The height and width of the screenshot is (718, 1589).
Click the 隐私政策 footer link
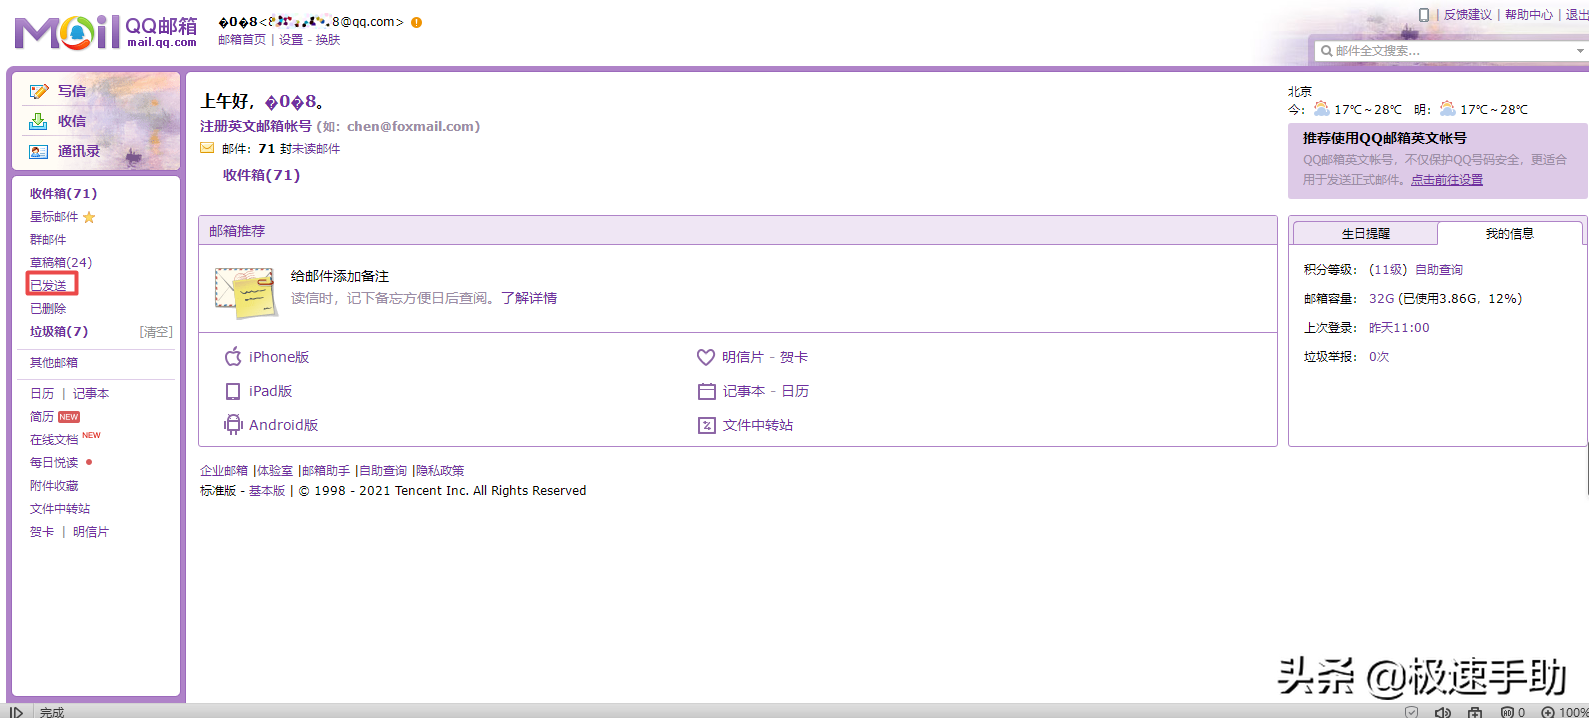pyautogui.click(x=440, y=470)
